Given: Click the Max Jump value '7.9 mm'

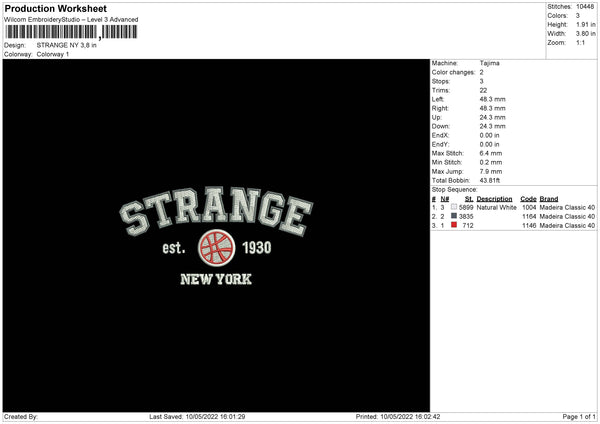Looking at the screenshot, I should point(491,171).
